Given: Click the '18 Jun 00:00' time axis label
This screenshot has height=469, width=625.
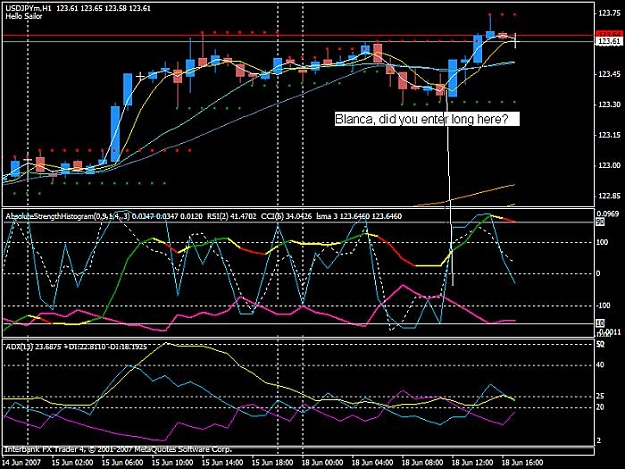Looking at the screenshot, I should click(x=322, y=463).
